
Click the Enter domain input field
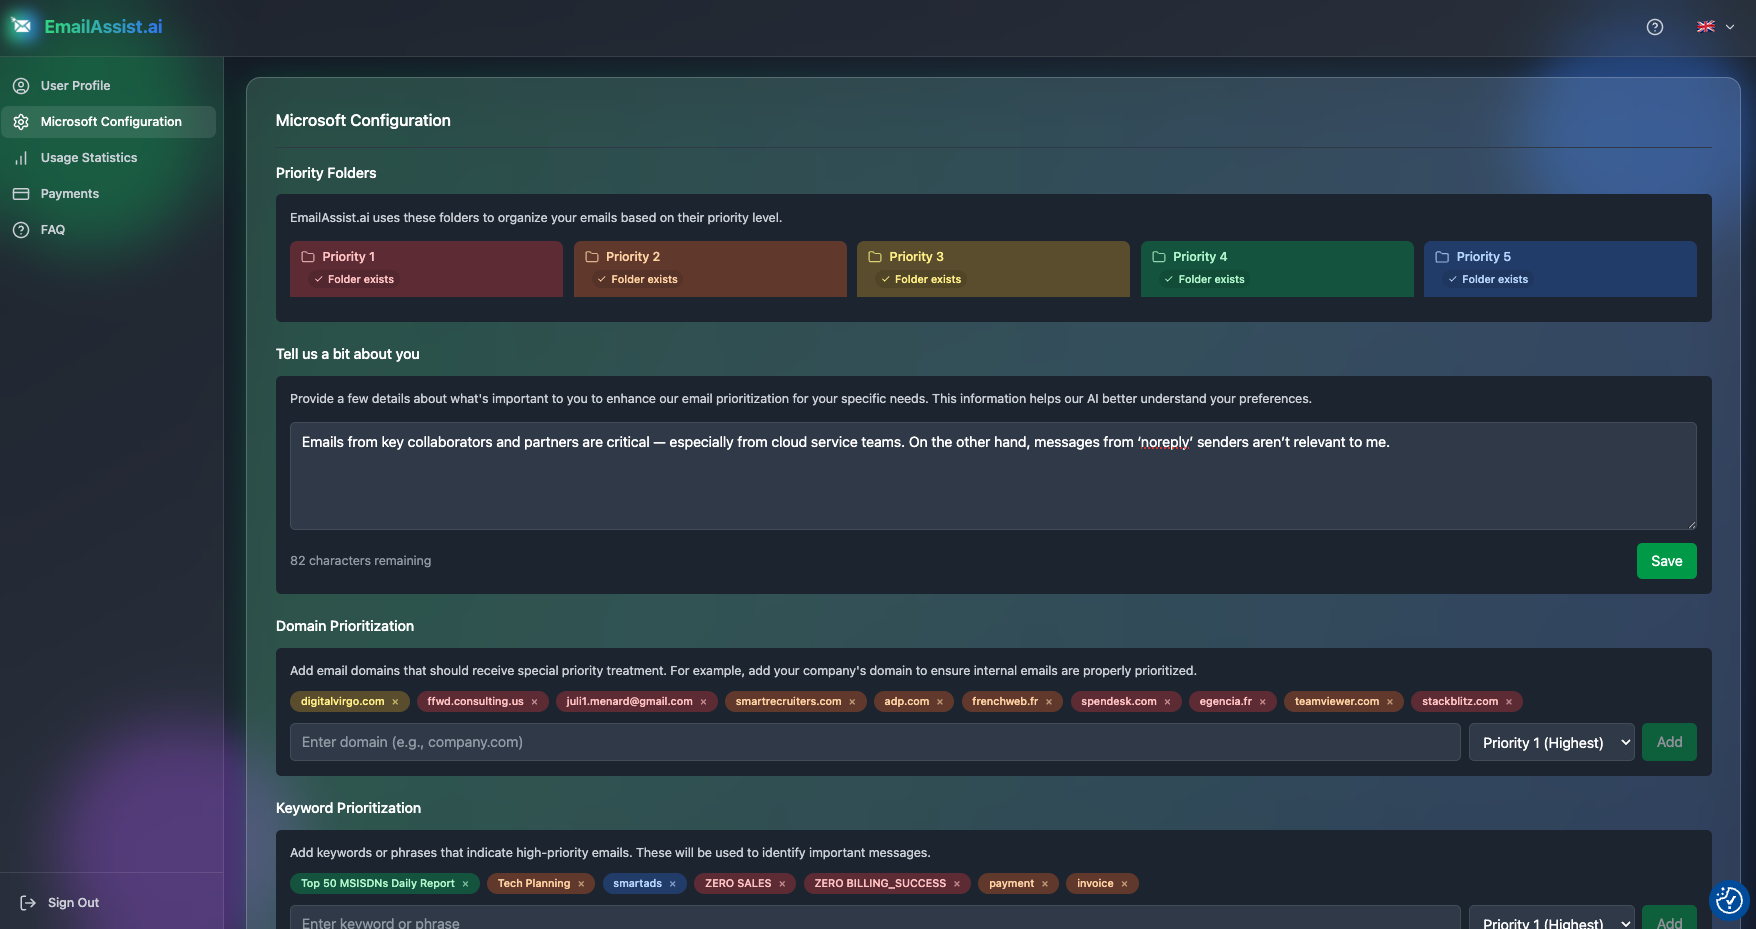[875, 742]
